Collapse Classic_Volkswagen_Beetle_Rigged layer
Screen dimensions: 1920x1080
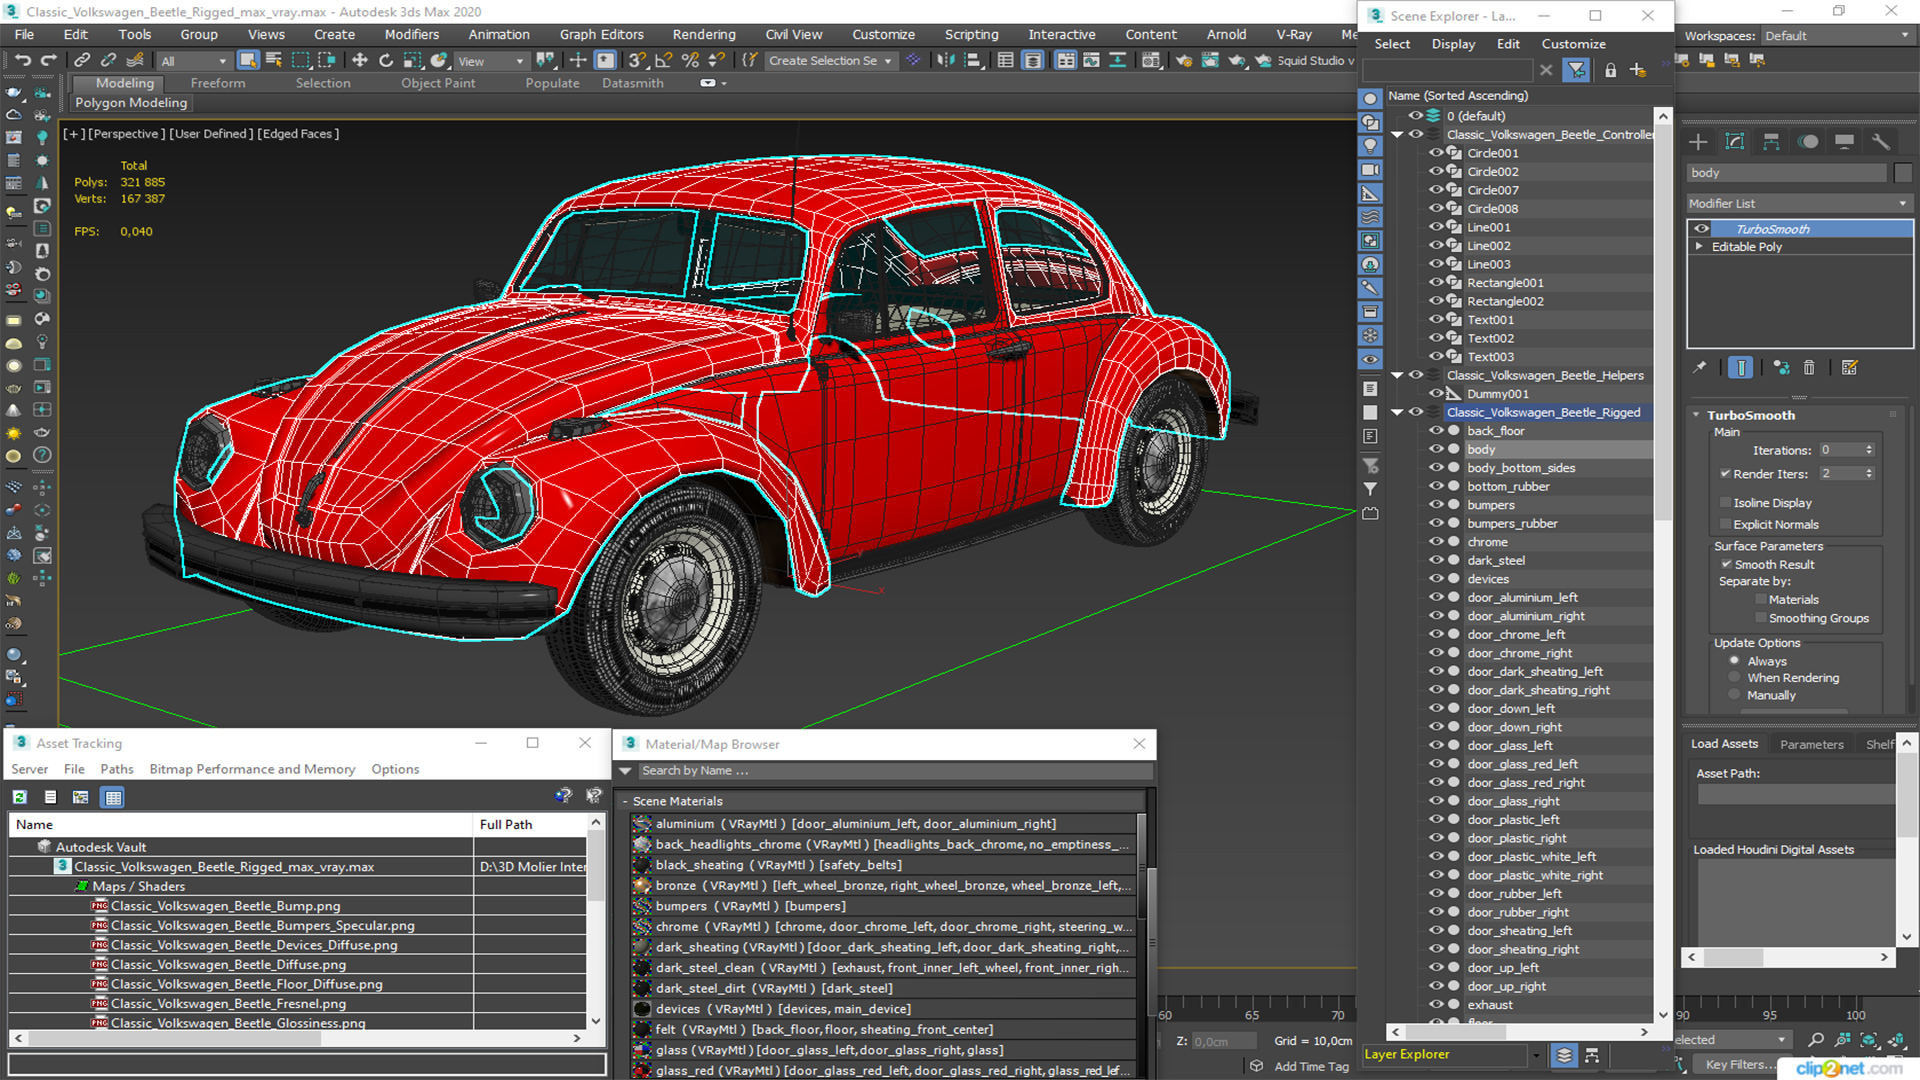(1397, 413)
